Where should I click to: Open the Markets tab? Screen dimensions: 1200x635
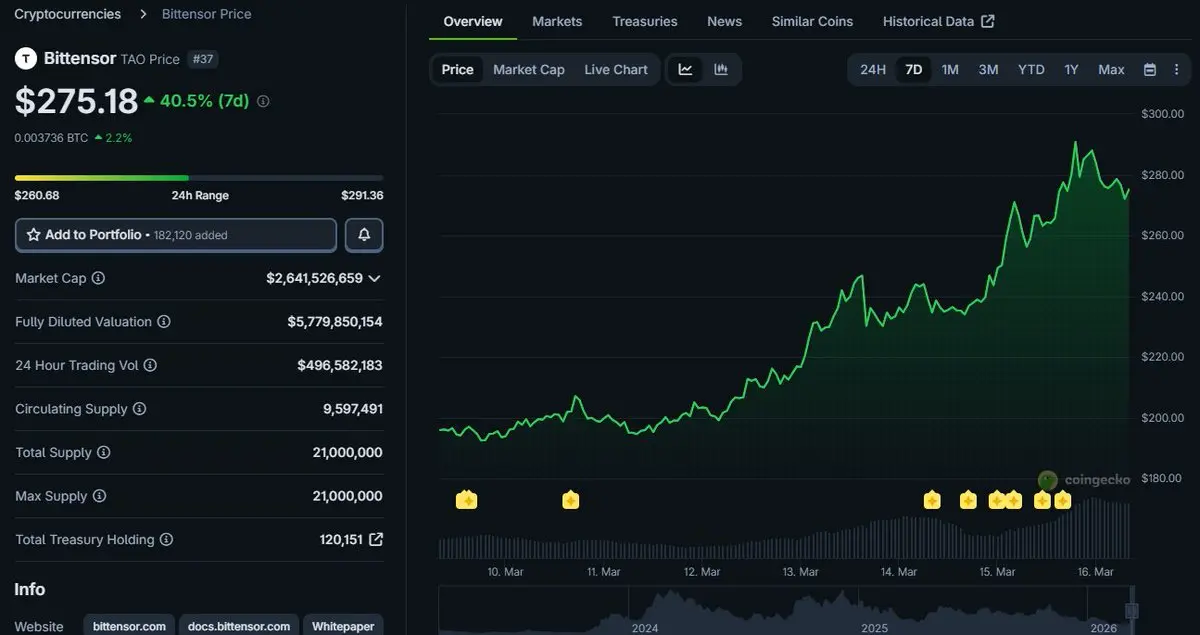coord(557,21)
